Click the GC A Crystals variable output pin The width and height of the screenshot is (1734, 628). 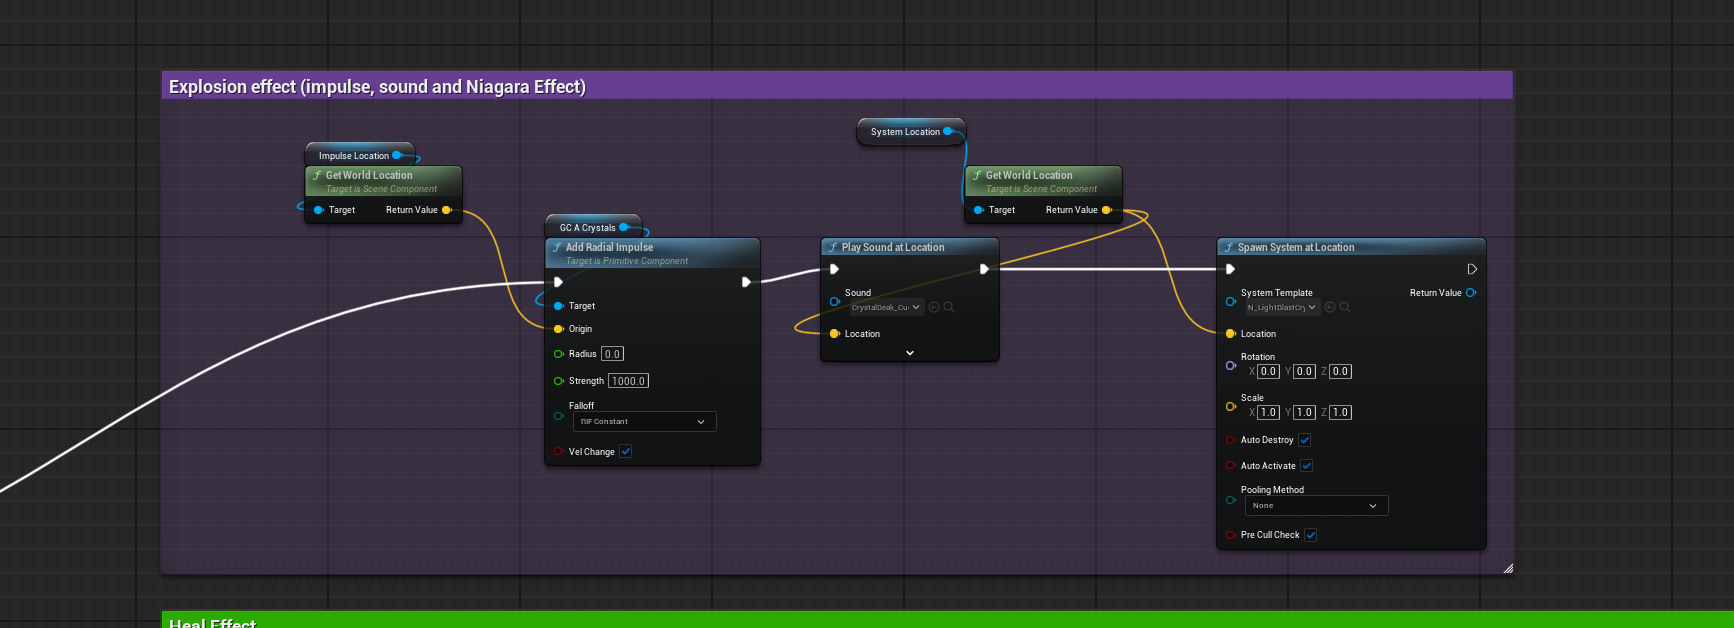[624, 227]
